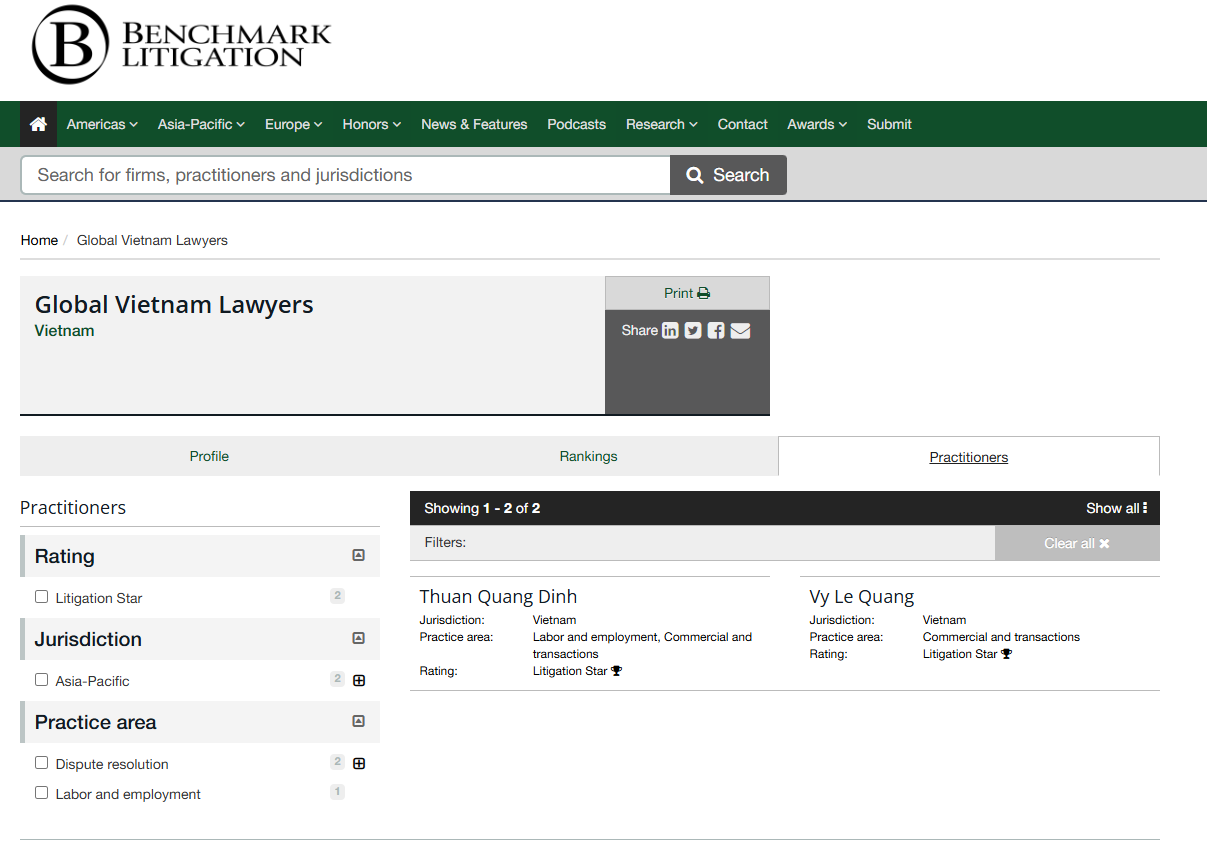Open Thuan Quang Dinh's profile
Viewport: 1207px width, 859px height.
click(498, 597)
